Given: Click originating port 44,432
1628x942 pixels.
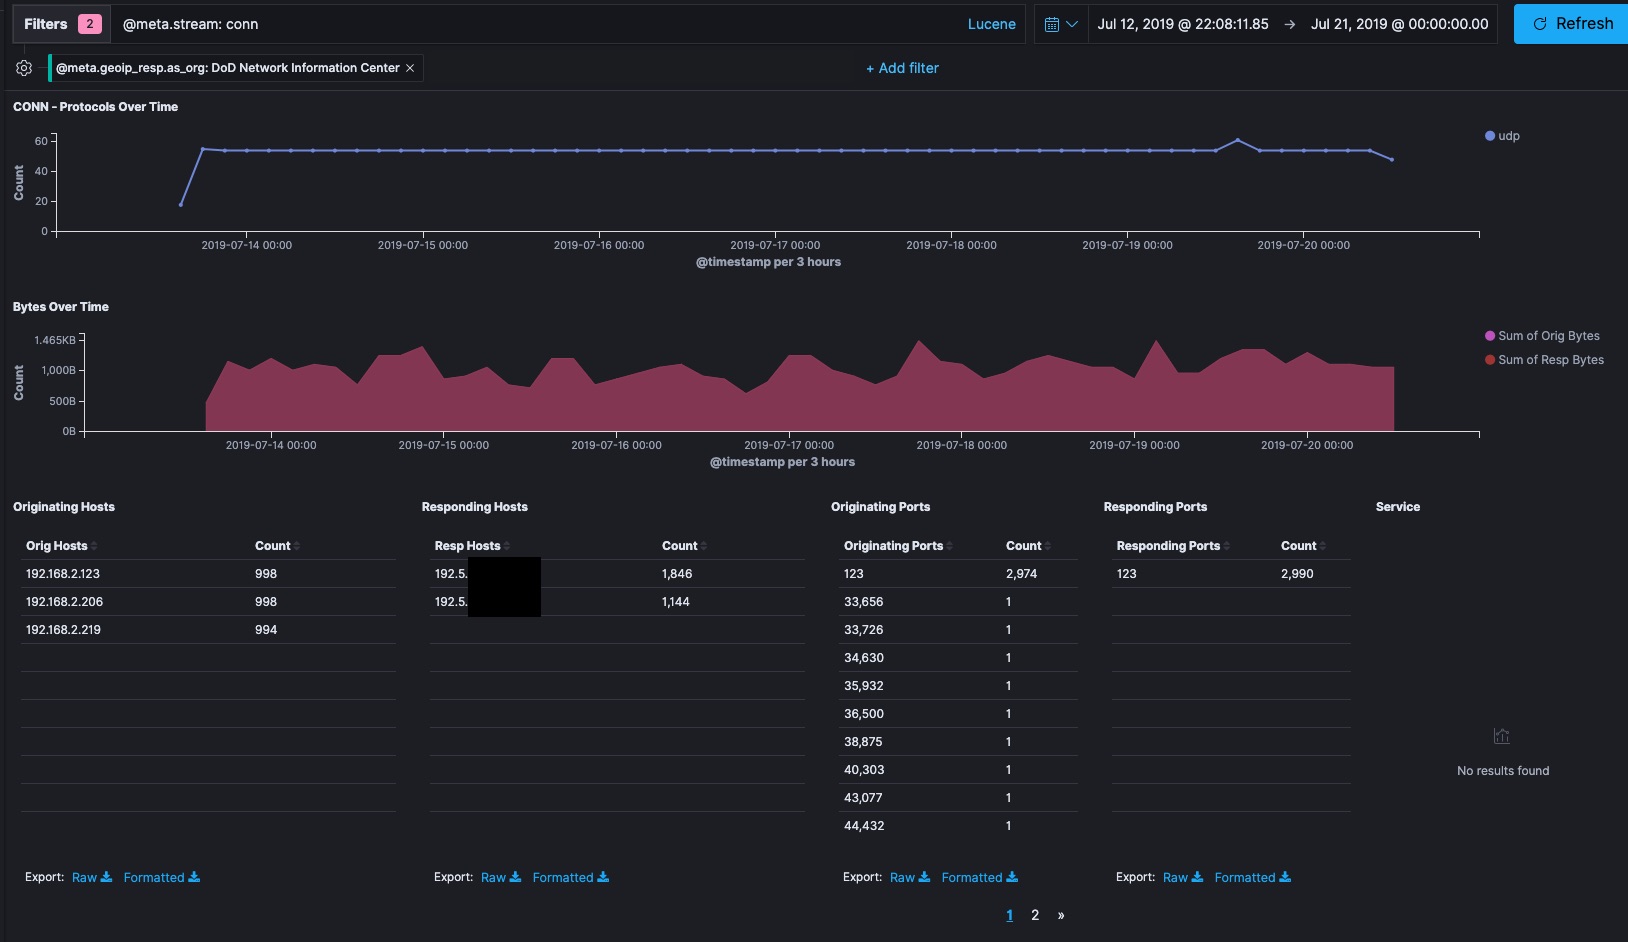Looking at the screenshot, I should pyautogui.click(x=864, y=826).
